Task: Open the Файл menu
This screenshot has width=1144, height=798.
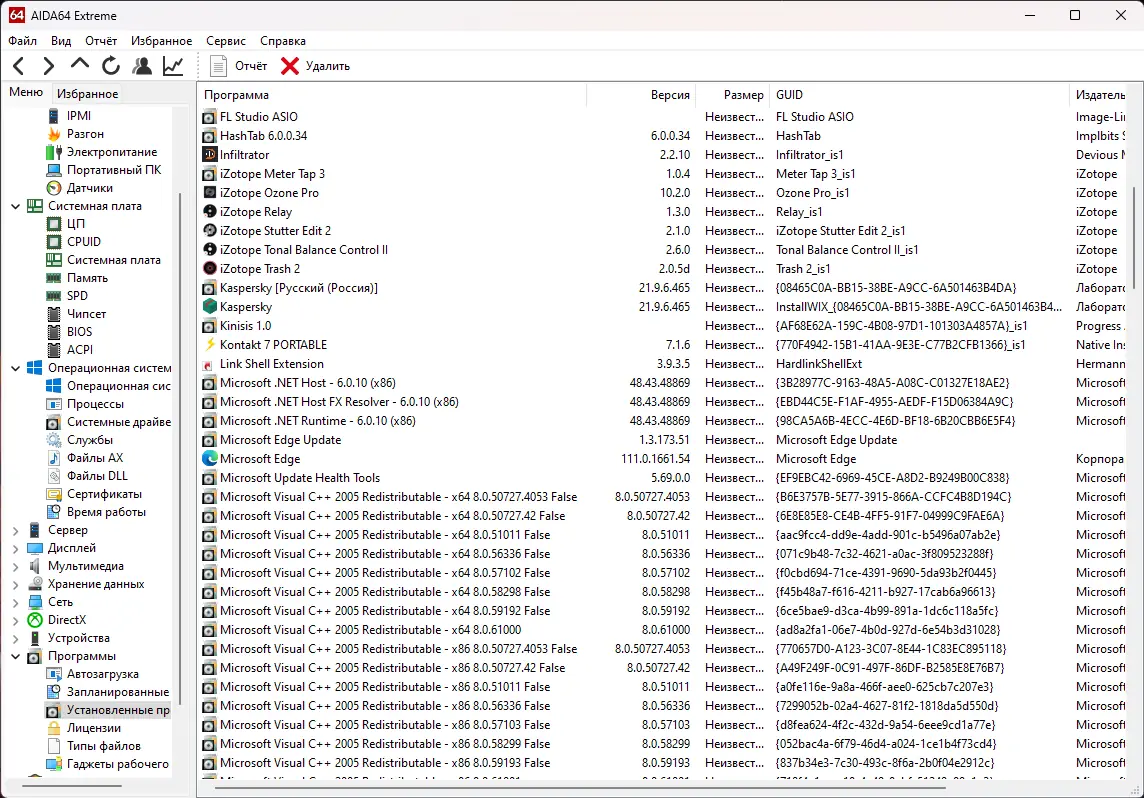Action: pyautogui.click(x=23, y=41)
